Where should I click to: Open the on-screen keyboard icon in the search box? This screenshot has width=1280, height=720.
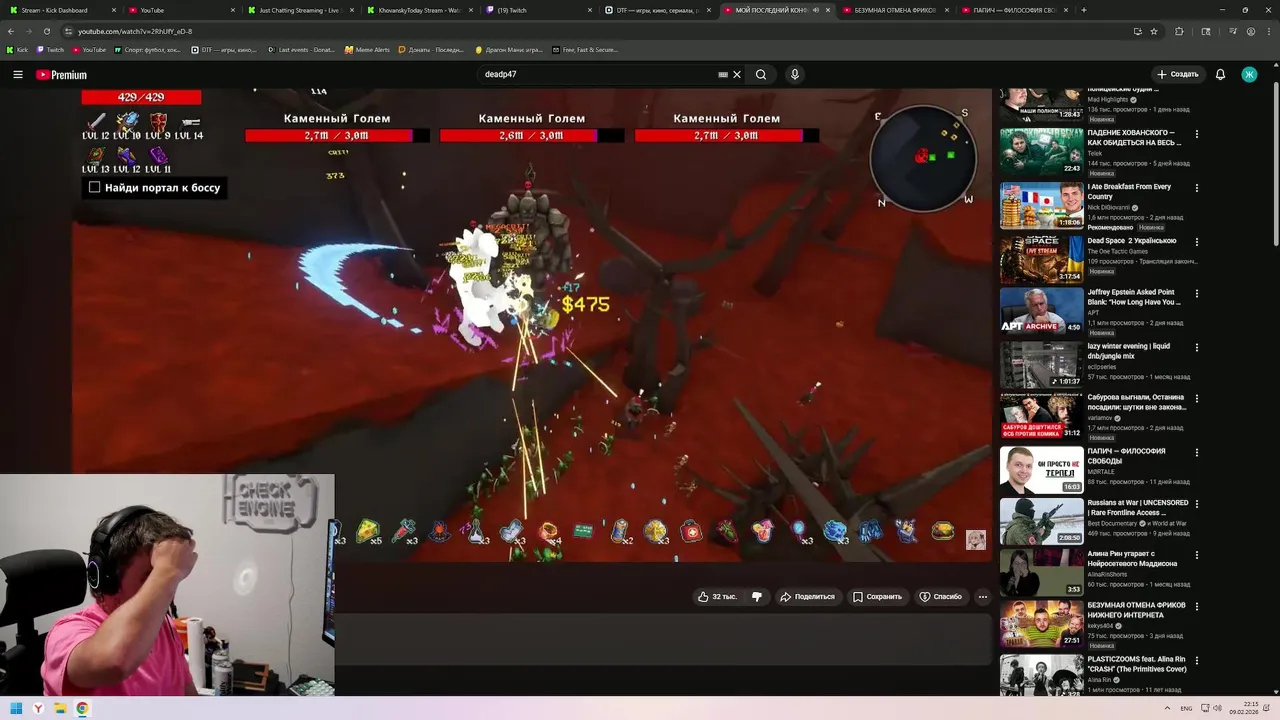[x=722, y=74]
